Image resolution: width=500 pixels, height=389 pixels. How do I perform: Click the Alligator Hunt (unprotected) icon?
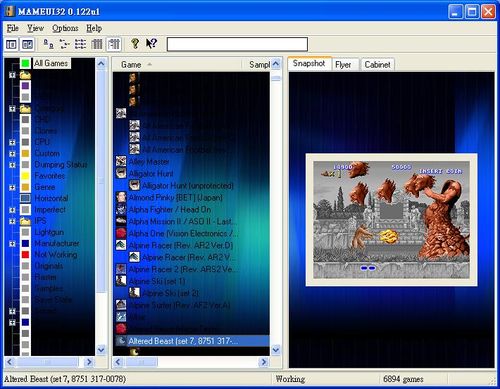tap(134, 185)
